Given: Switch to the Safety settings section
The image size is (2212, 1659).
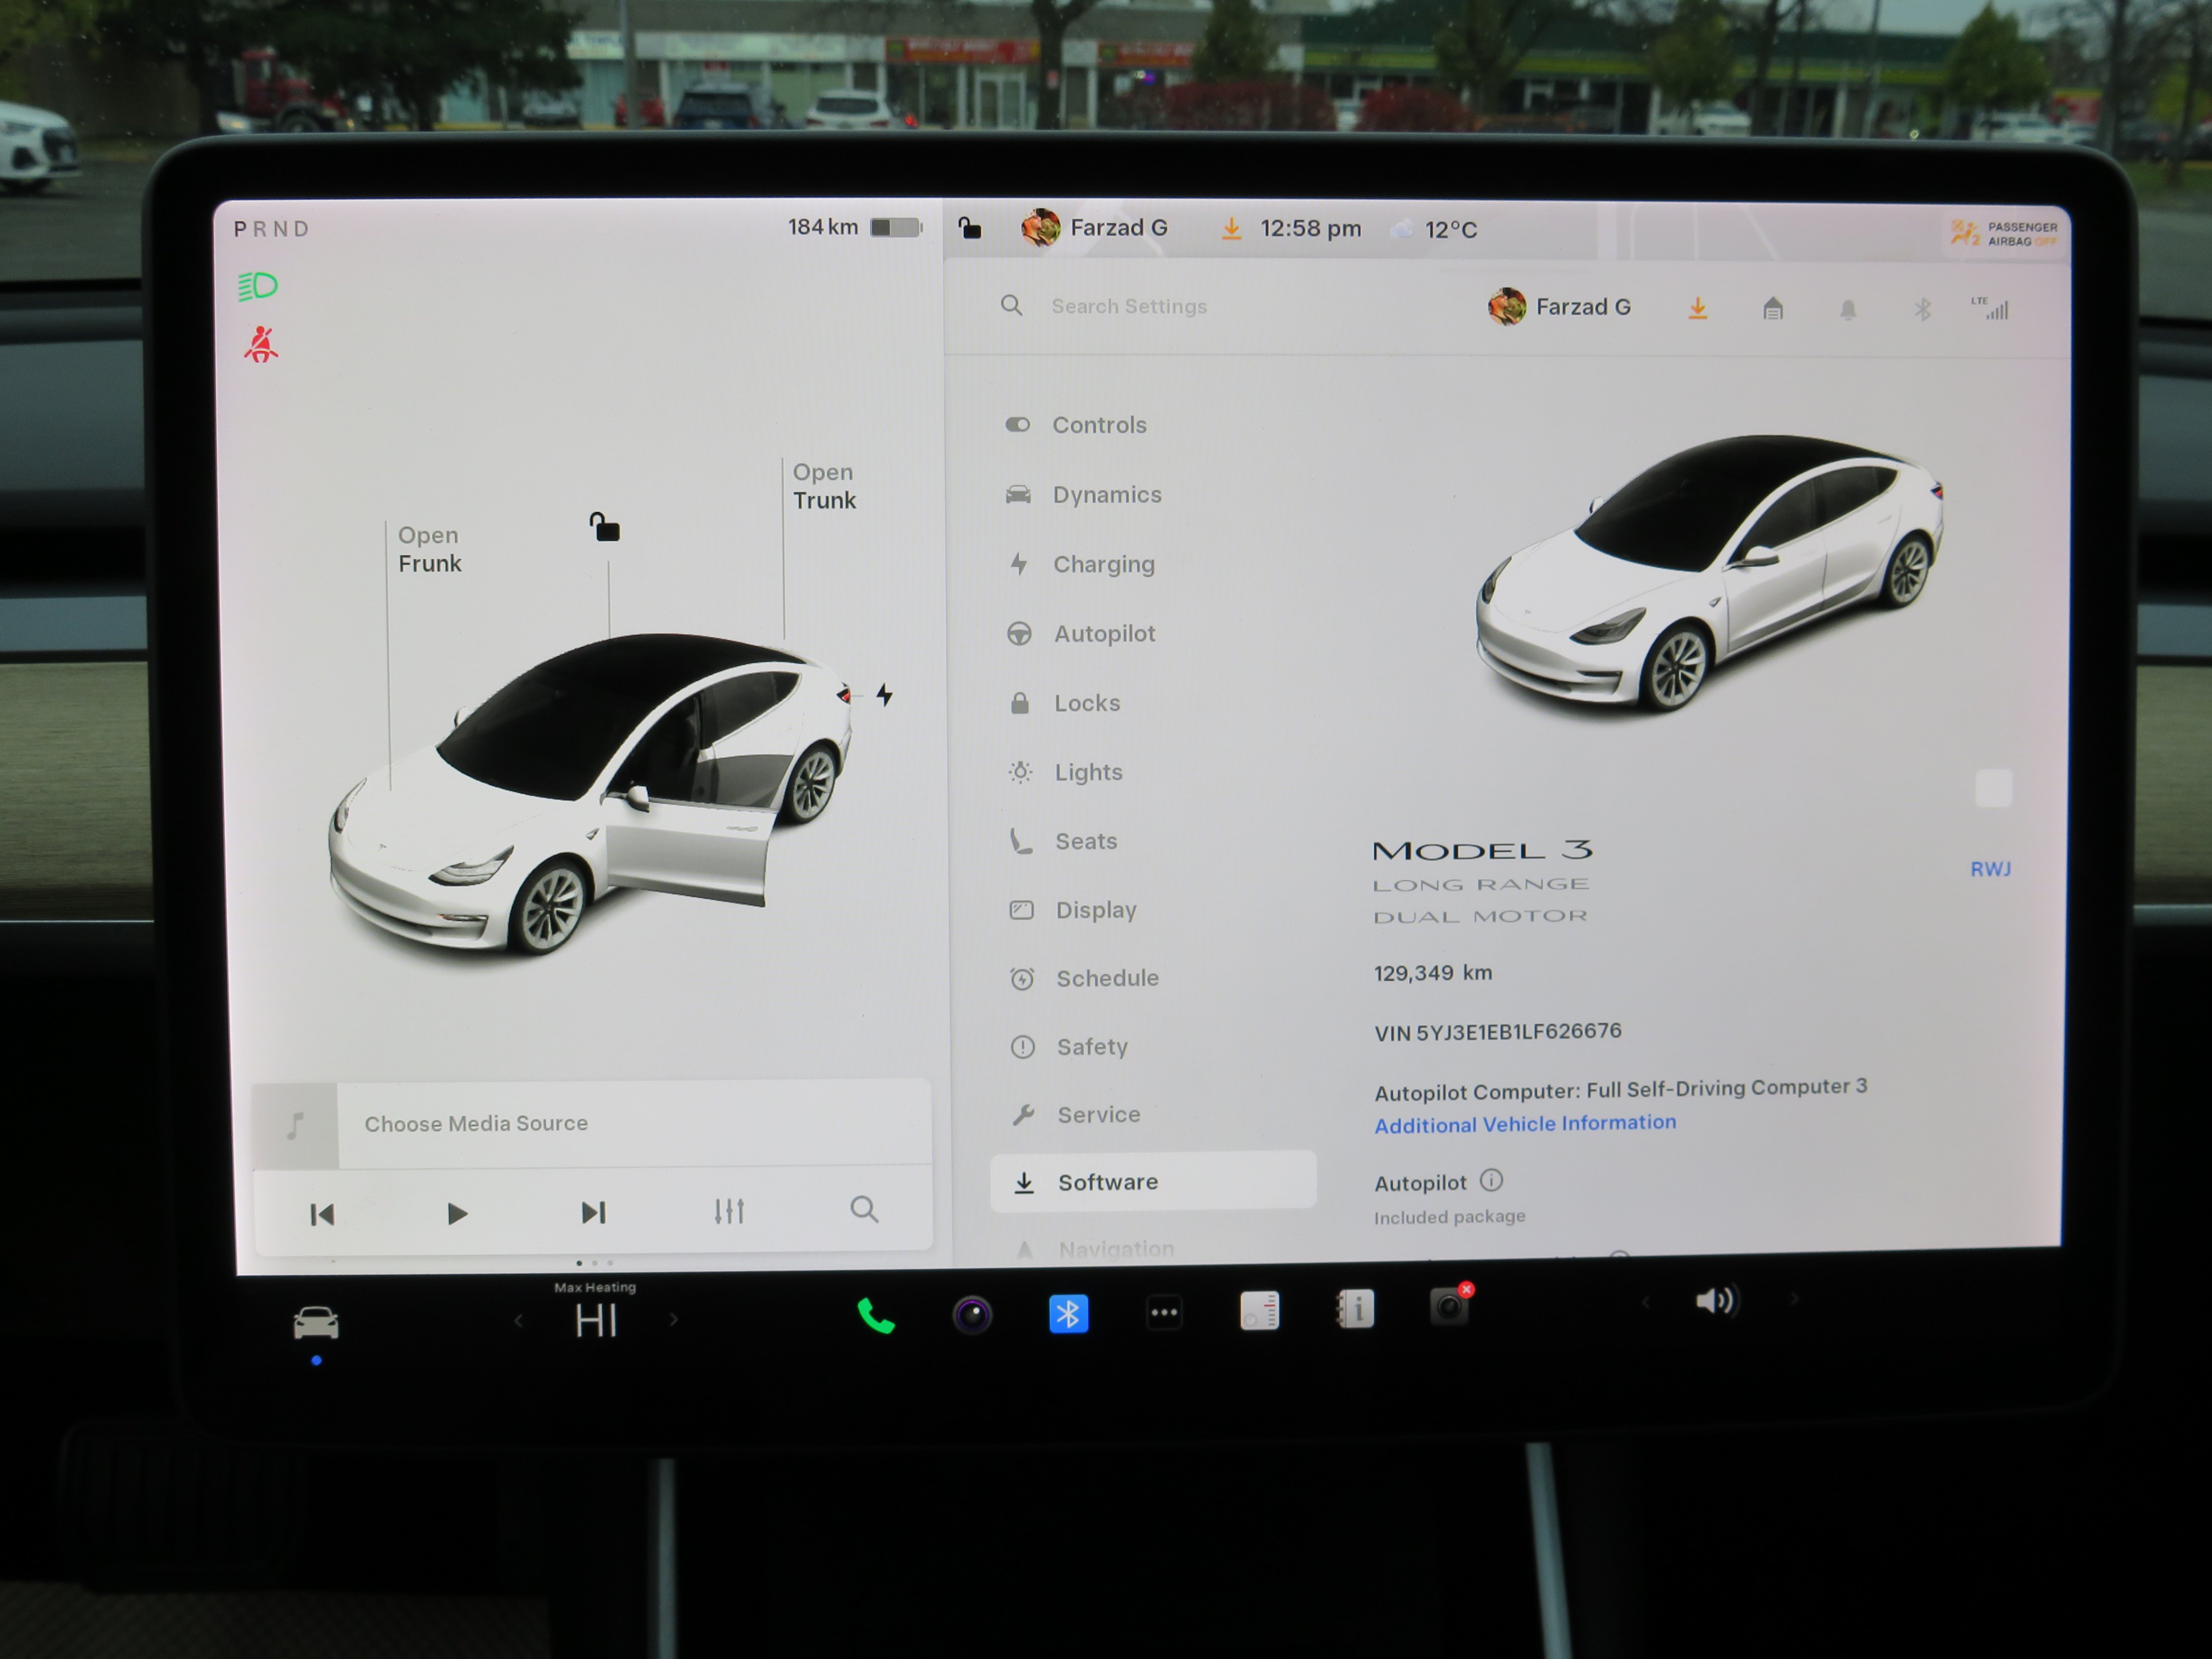Looking at the screenshot, I should click(x=1092, y=1046).
